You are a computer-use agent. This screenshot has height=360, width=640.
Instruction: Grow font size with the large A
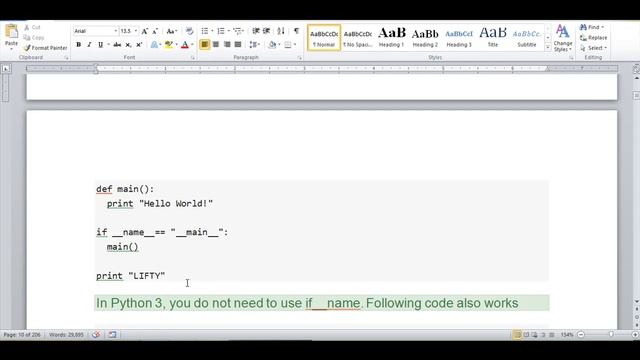point(144,31)
